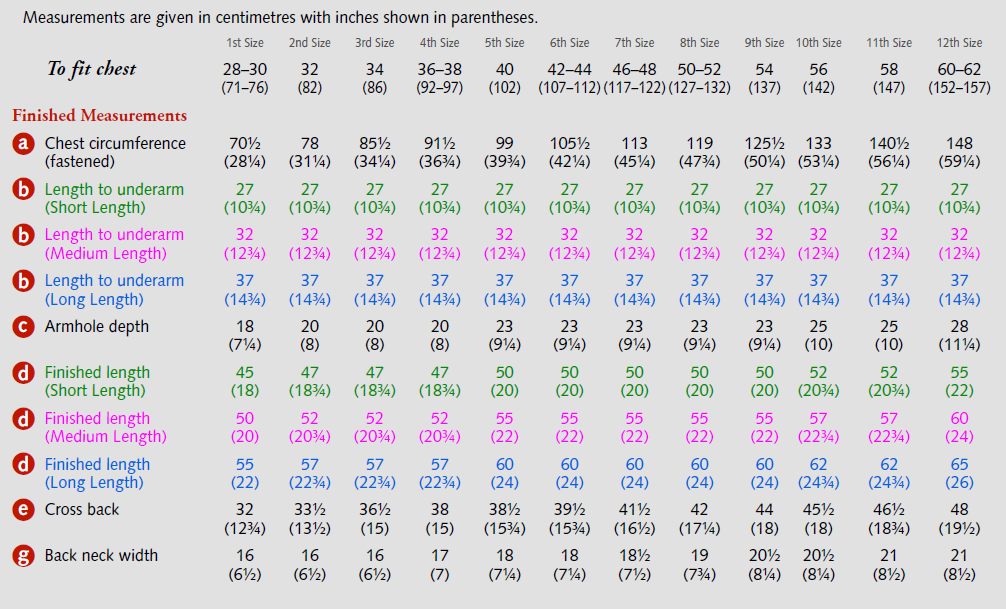Select the '60–62' chest value for 12th Size
The height and width of the screenshot is (609, 1006).
(959, 69)
